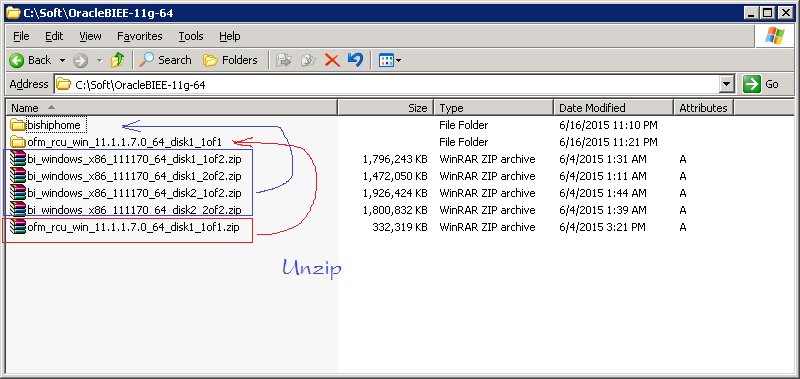Toggle the Folders pane button
The image size is (800, 379).
click(x=230, y=60)
